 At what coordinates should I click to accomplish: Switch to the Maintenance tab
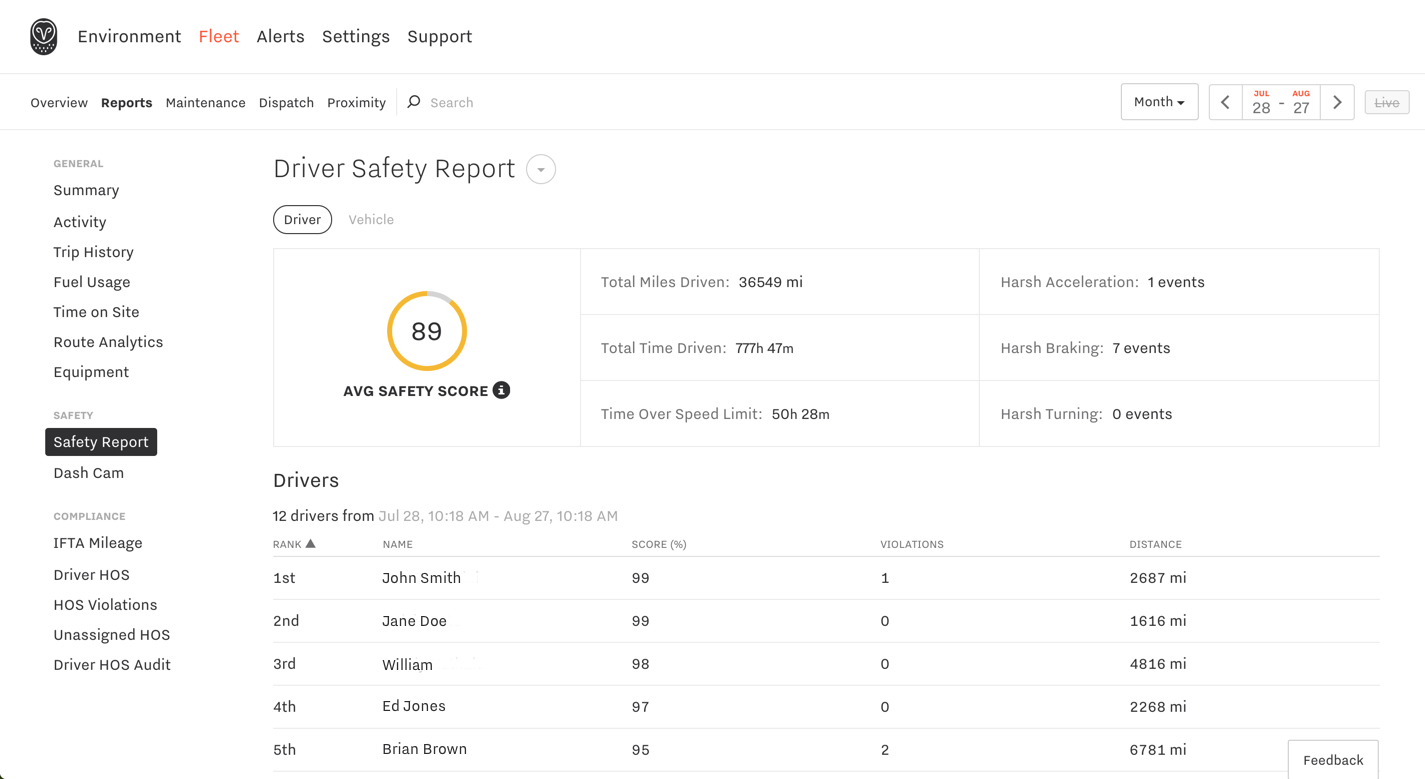205,102
